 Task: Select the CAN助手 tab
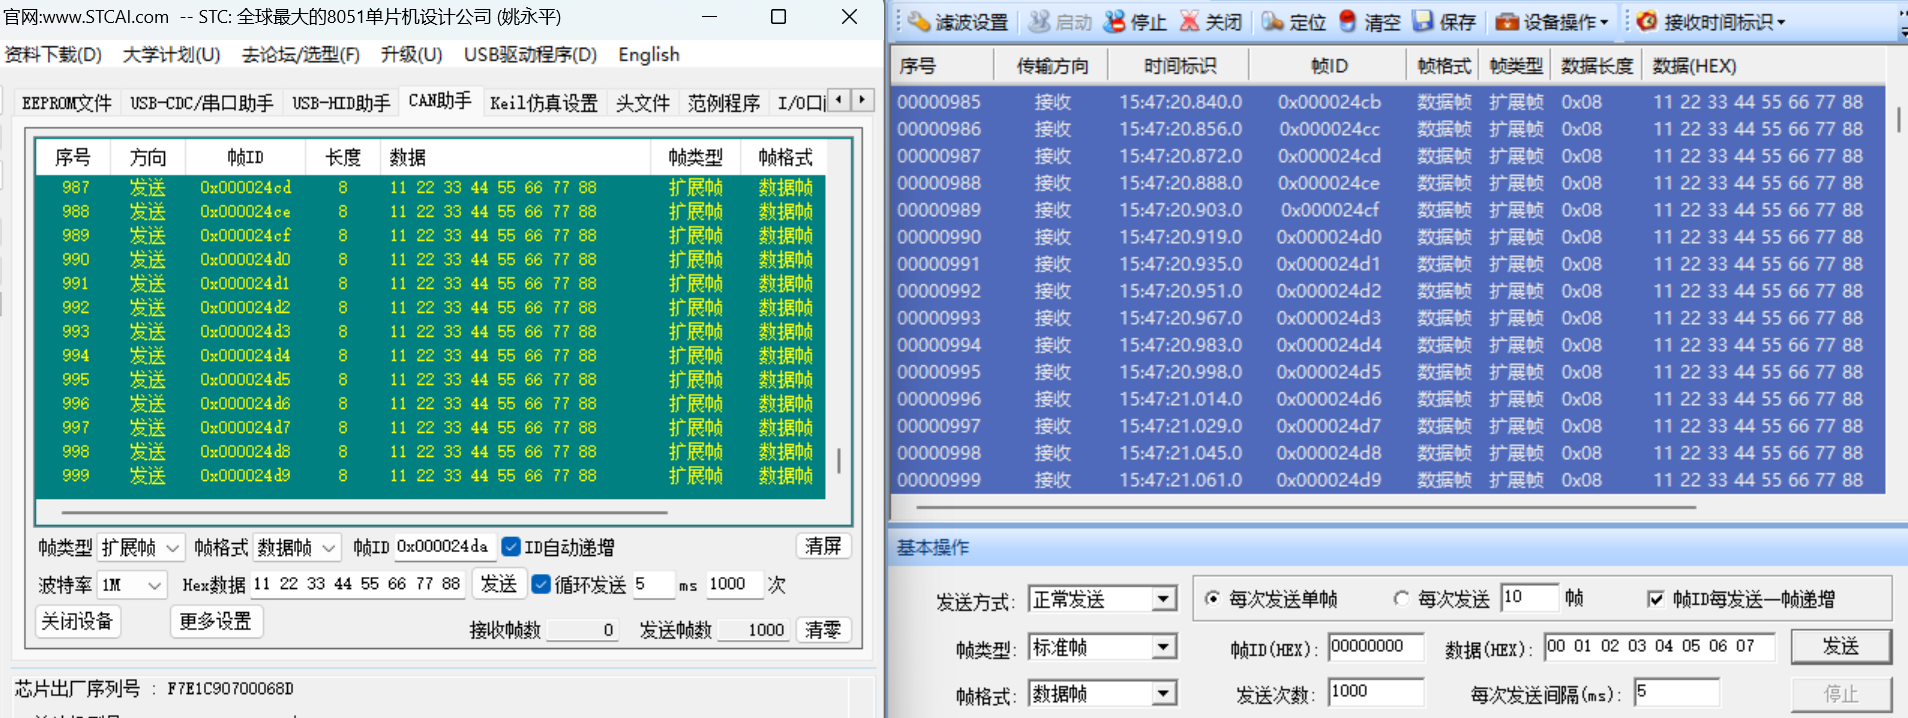click(440, 101)
